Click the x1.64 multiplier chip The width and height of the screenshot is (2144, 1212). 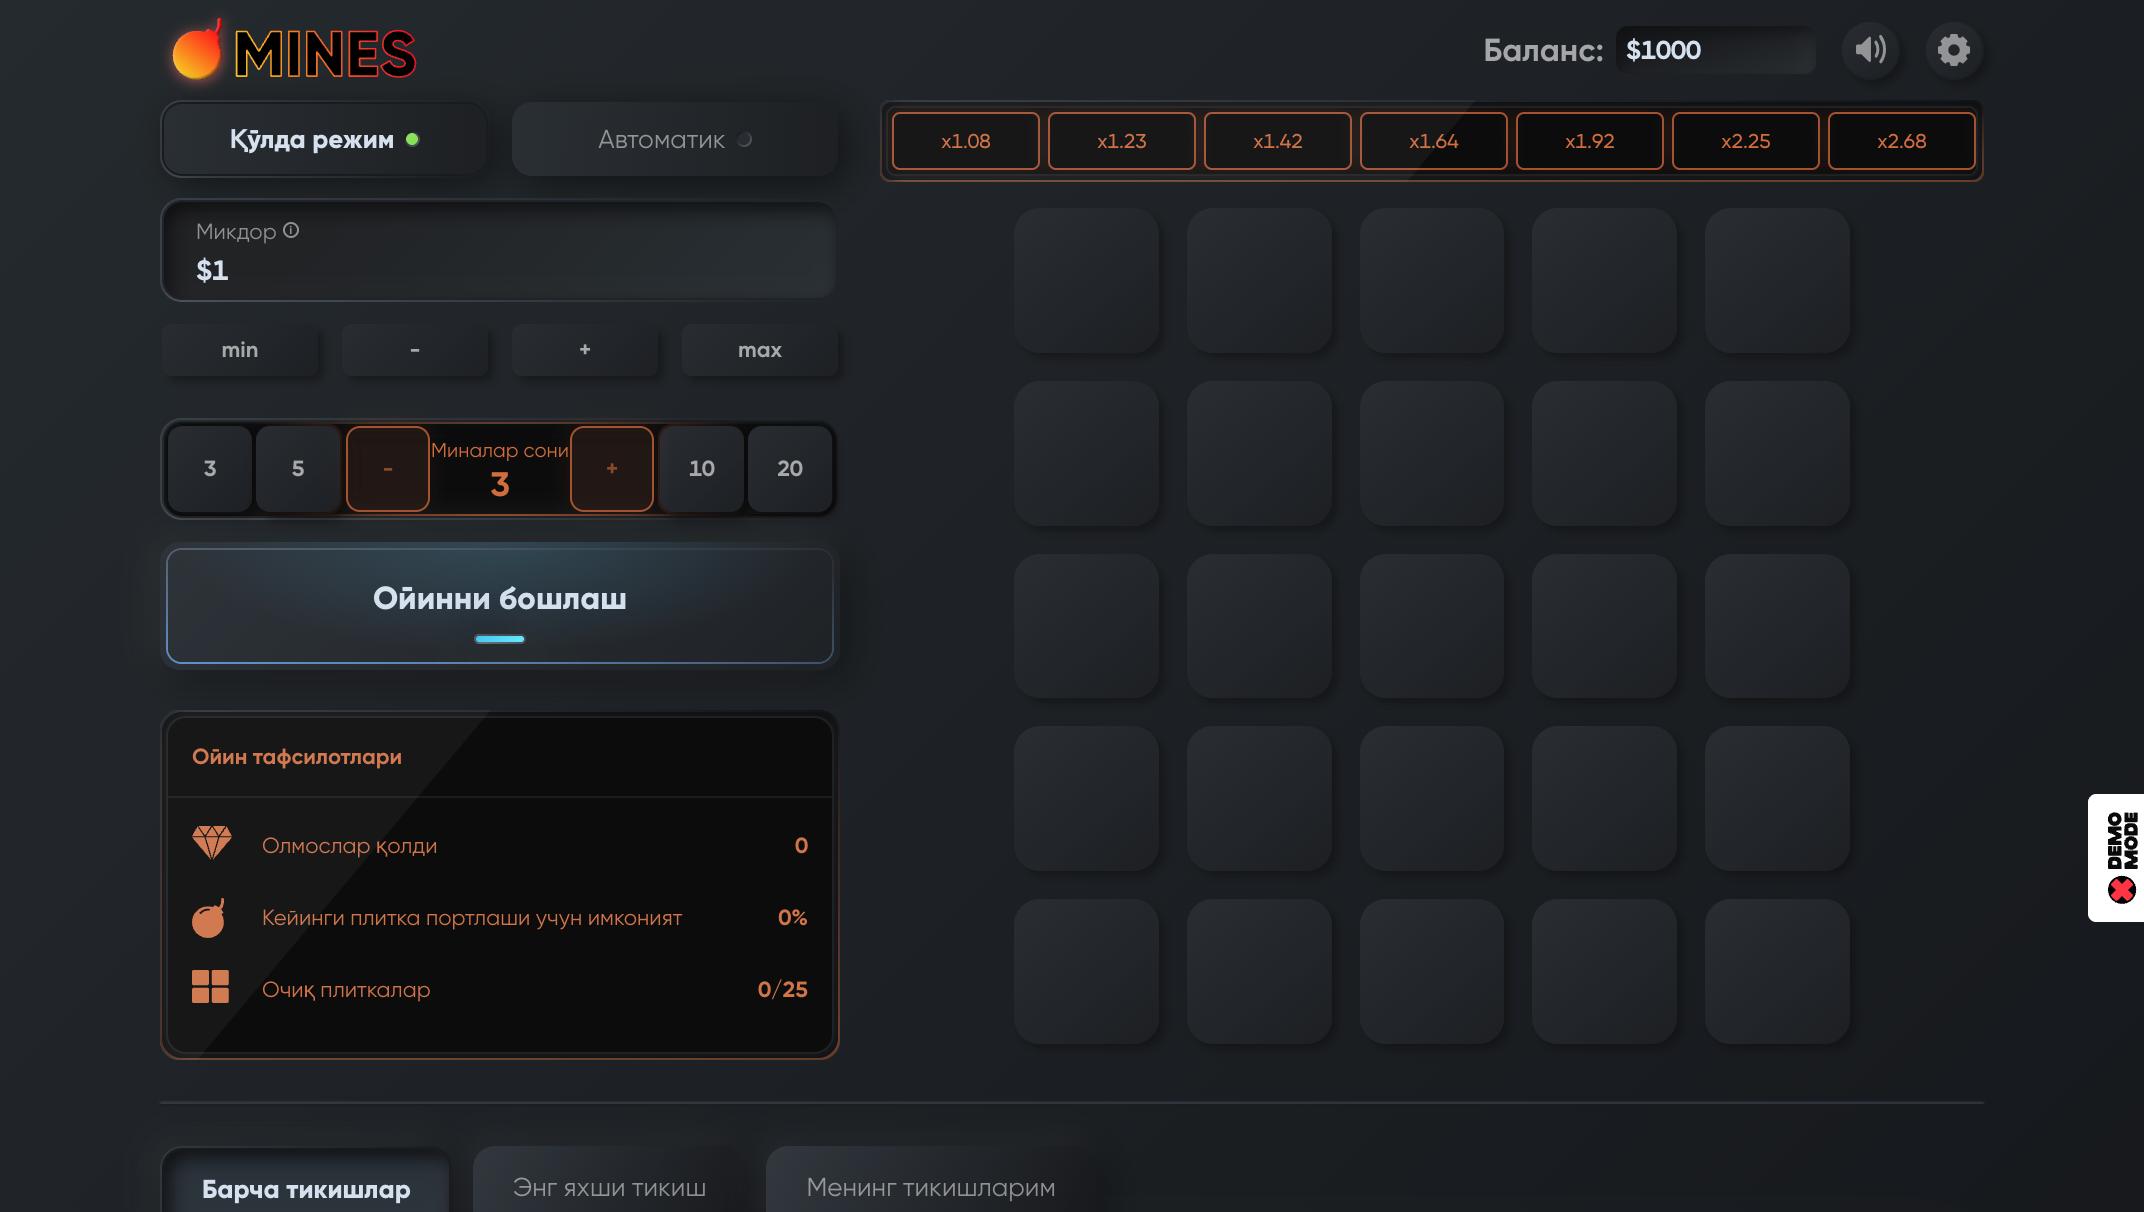coord(1434,141)
